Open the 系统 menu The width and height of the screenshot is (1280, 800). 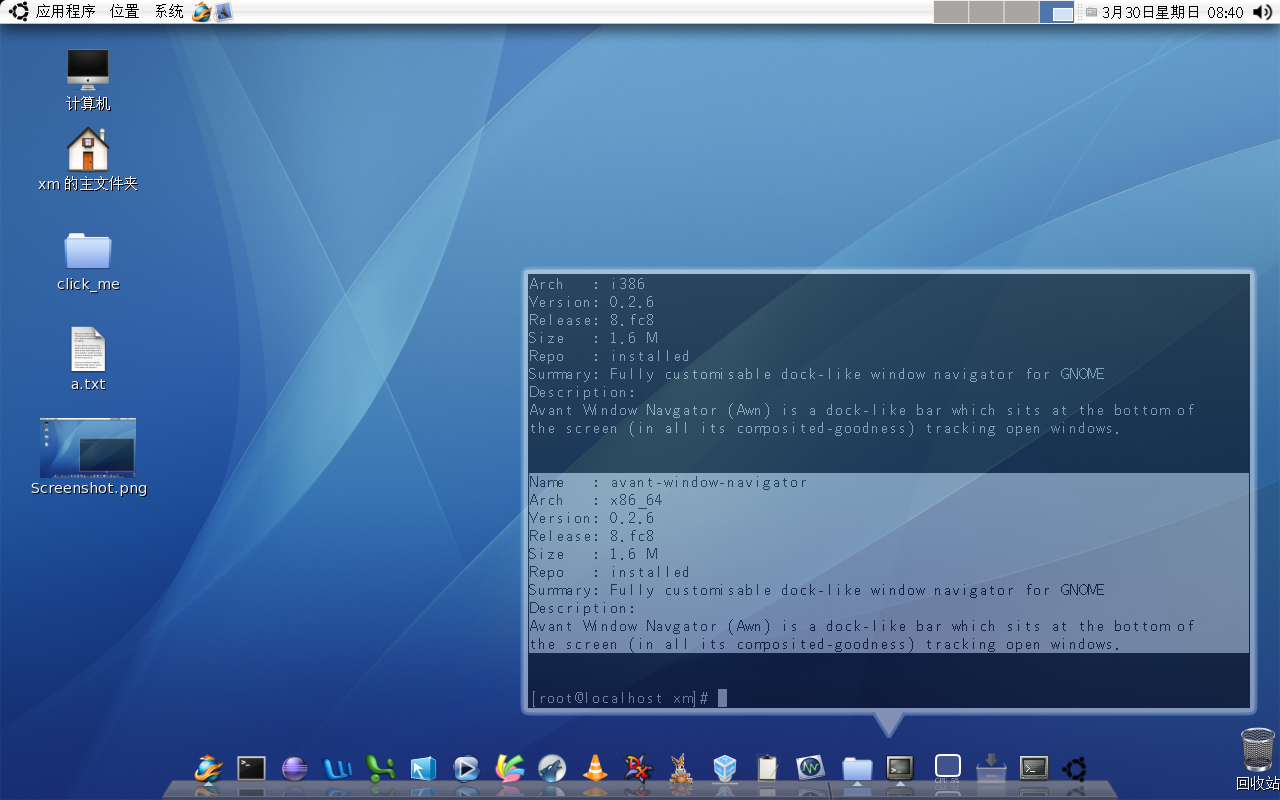[x=169, y=12]
